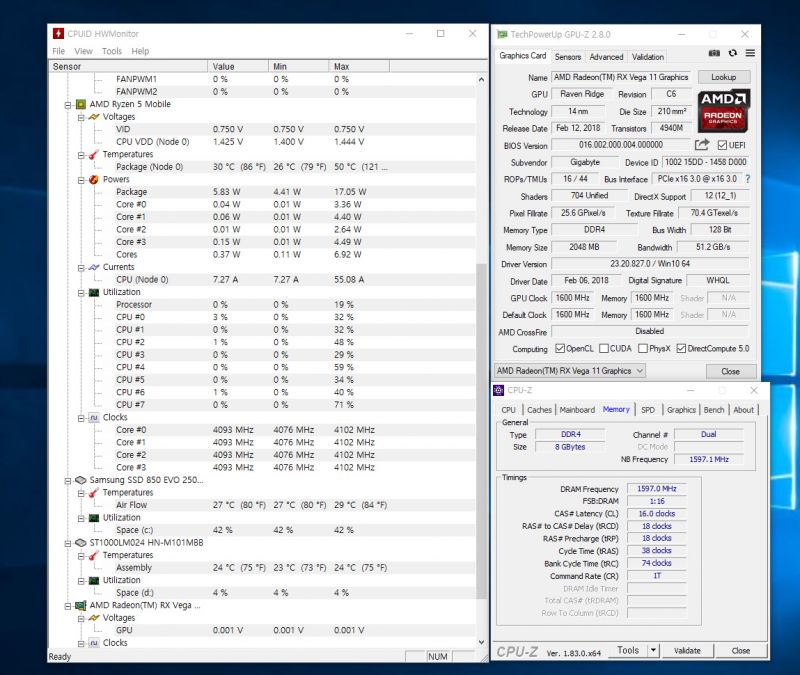Open the GPU-Z hamburger menu icon
Screen dimensions: 800x675
(750, 53)
